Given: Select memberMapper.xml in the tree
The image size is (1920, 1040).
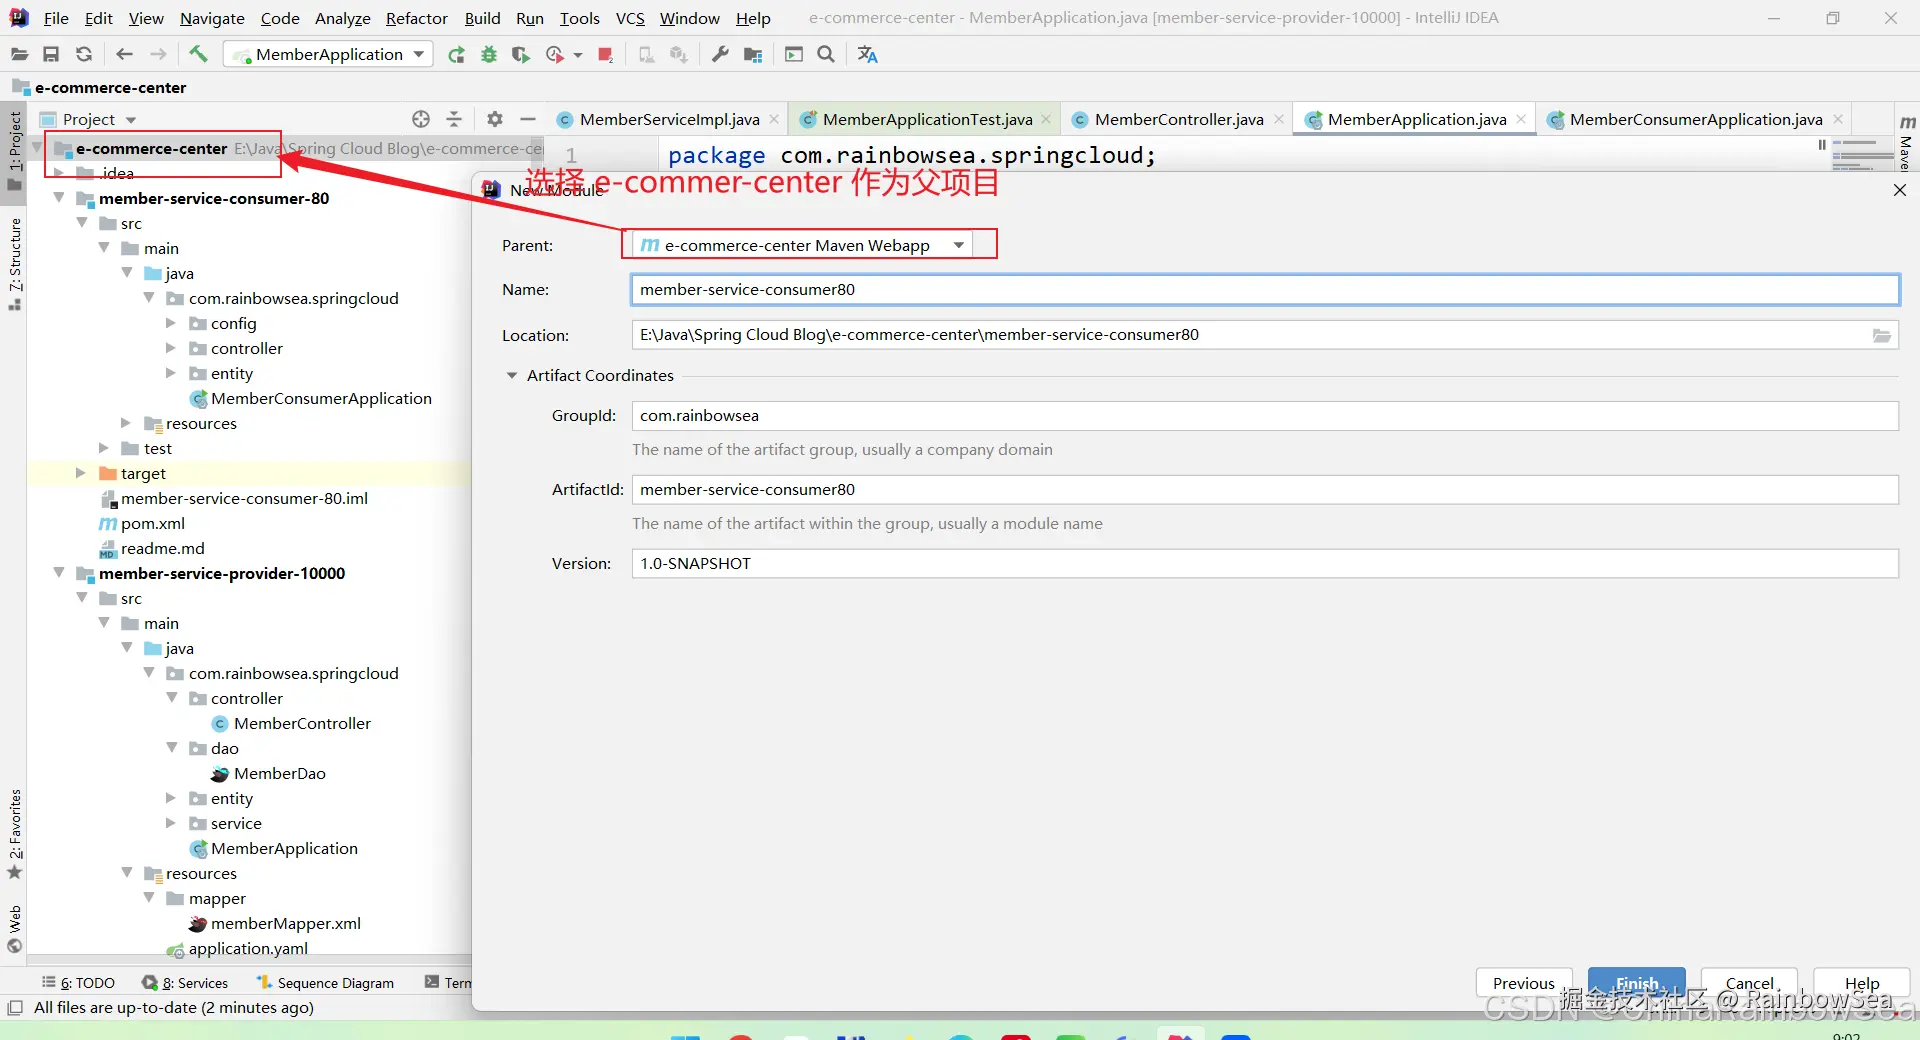Looking at the screenshot, I should pyautogui.click(x=275, y=923).
